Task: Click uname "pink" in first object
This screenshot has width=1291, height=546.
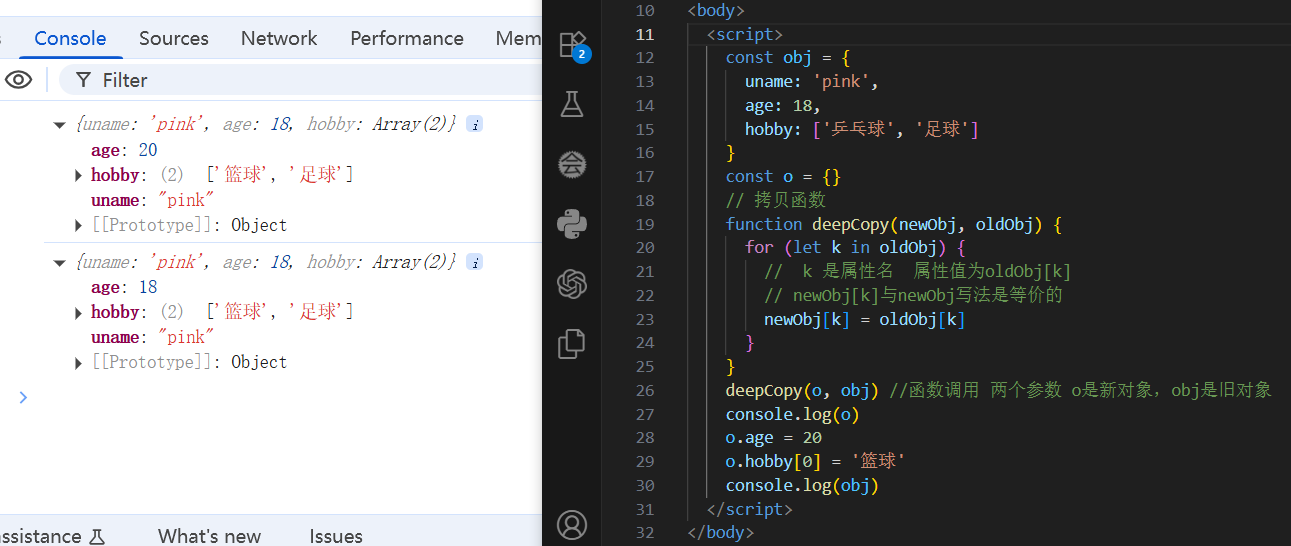Action: pos(153,200)
